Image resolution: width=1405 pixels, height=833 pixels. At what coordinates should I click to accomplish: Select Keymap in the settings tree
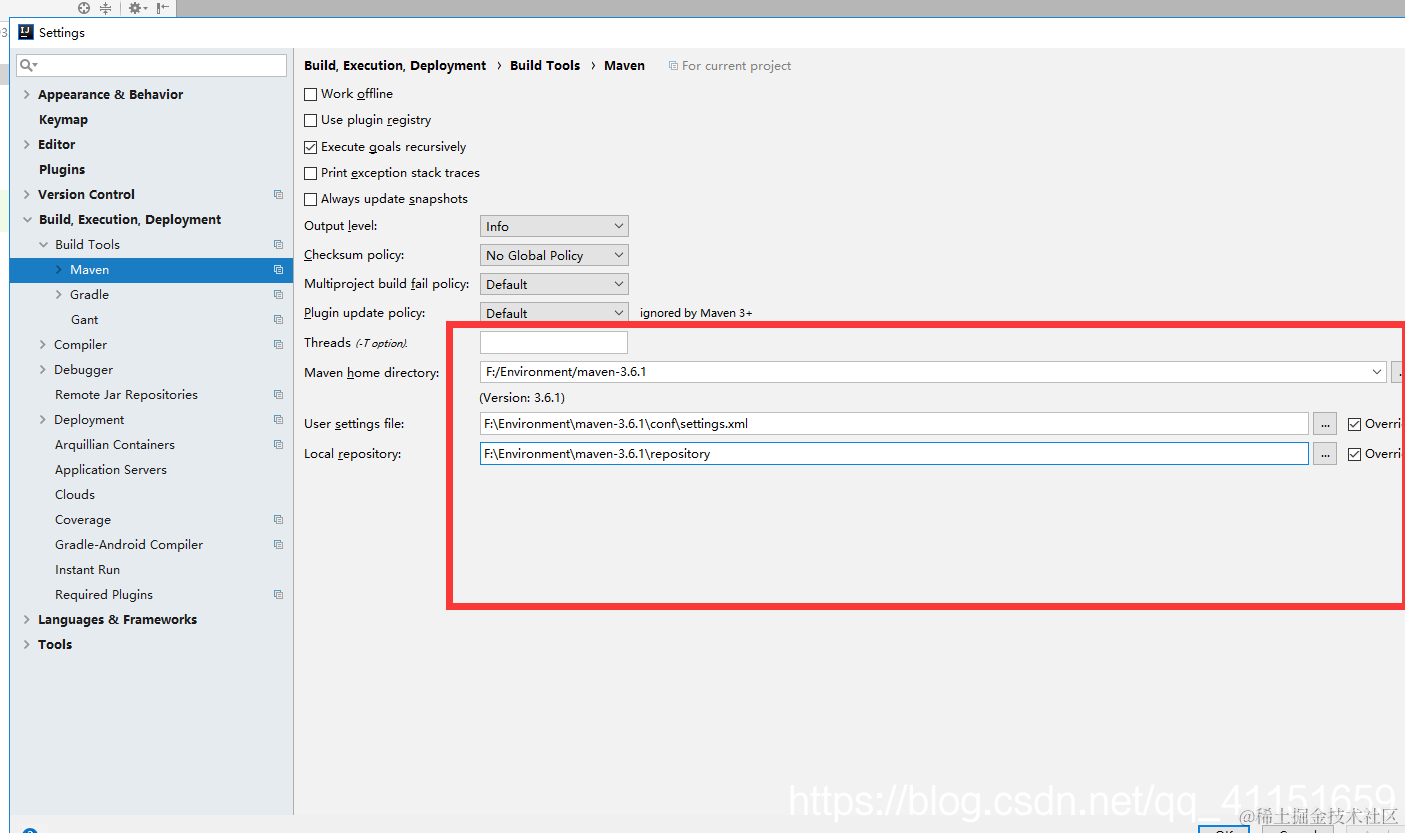(x=63, y=120)
